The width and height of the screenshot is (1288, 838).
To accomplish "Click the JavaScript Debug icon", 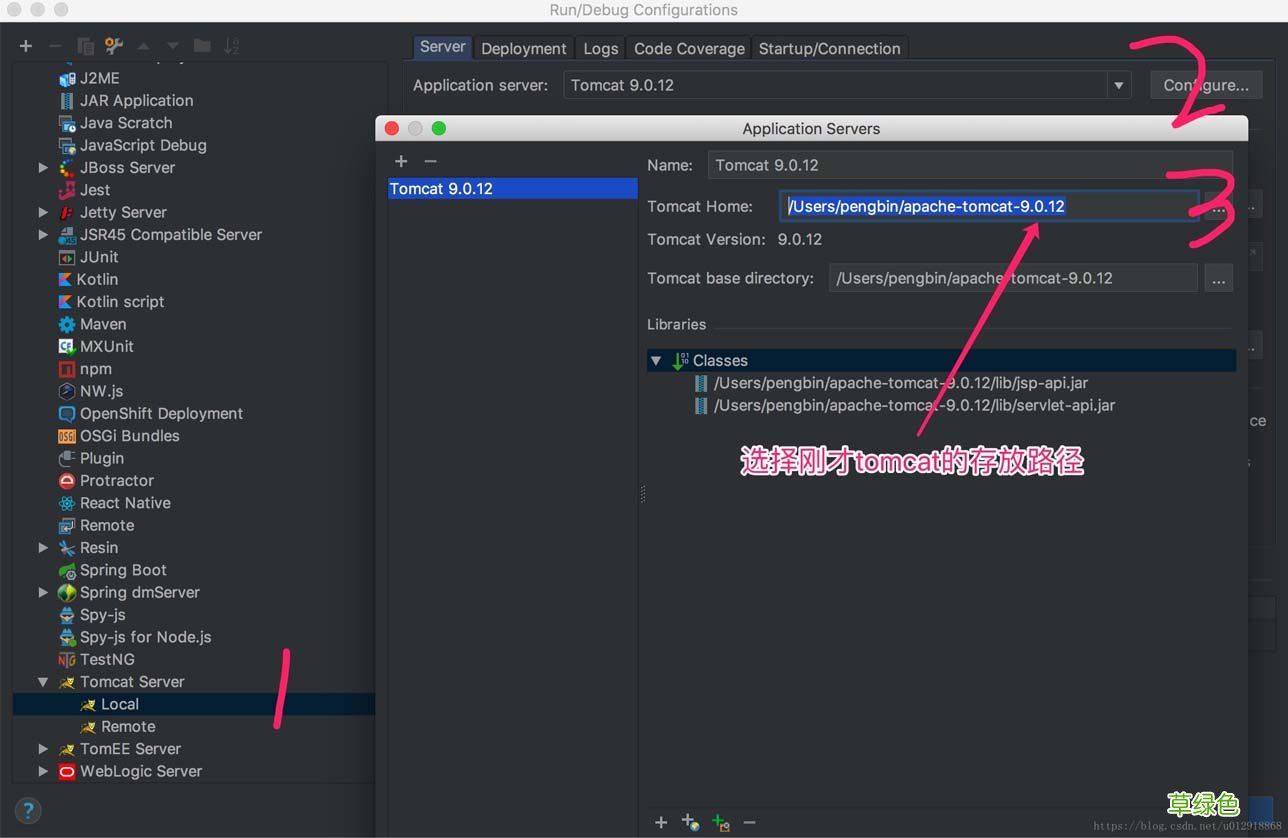I will pyautogui.click(x=67, y=145).
